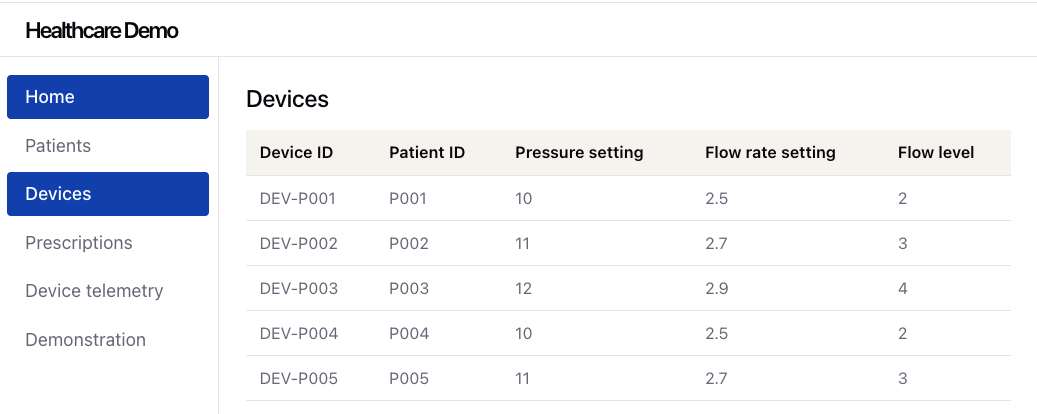Click the Healthcare Demo title
Viewport: 1037px width, 414px height.
(102, 31)
